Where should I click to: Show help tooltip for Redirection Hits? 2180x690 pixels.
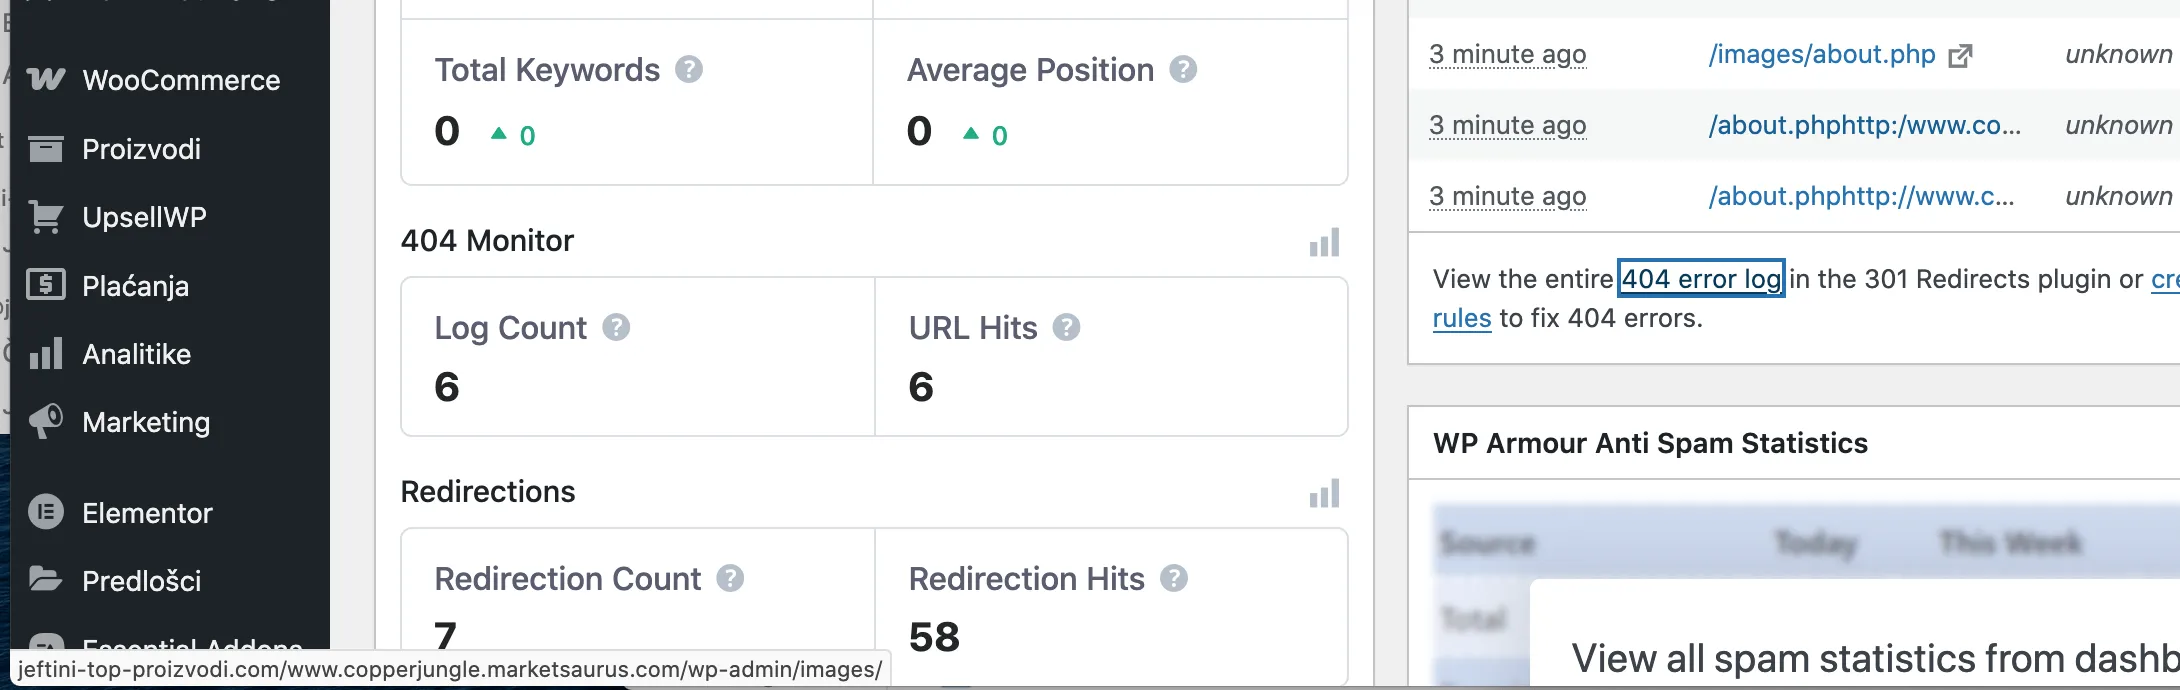pyautogui.click(x=1174, y=578)
